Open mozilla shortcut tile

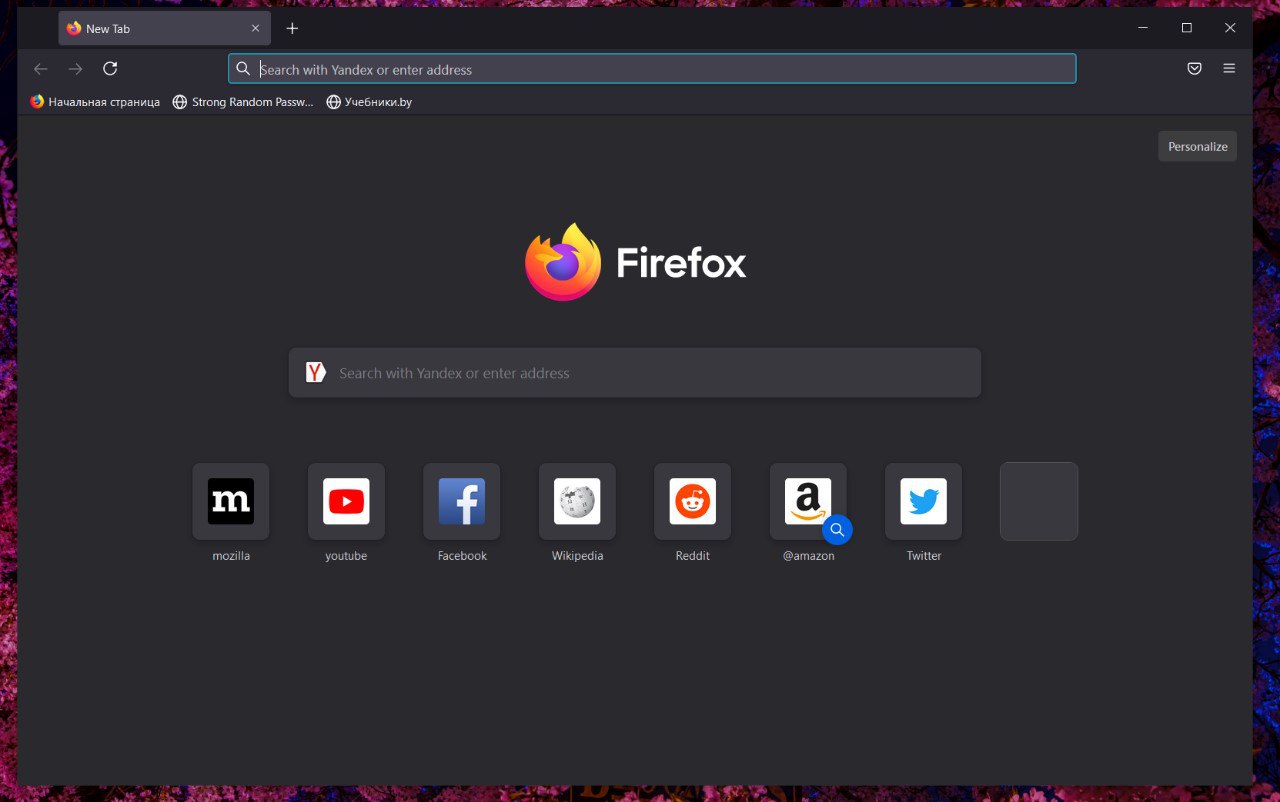231,502
